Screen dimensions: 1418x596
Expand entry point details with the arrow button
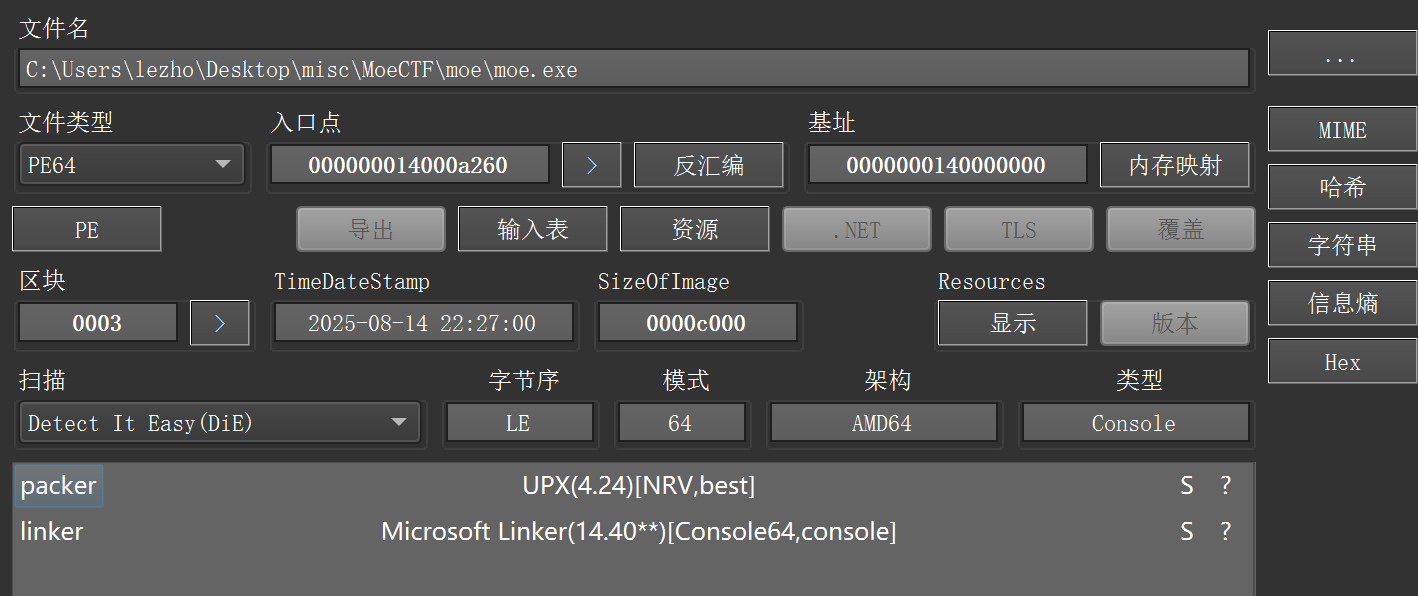(591, 164)
